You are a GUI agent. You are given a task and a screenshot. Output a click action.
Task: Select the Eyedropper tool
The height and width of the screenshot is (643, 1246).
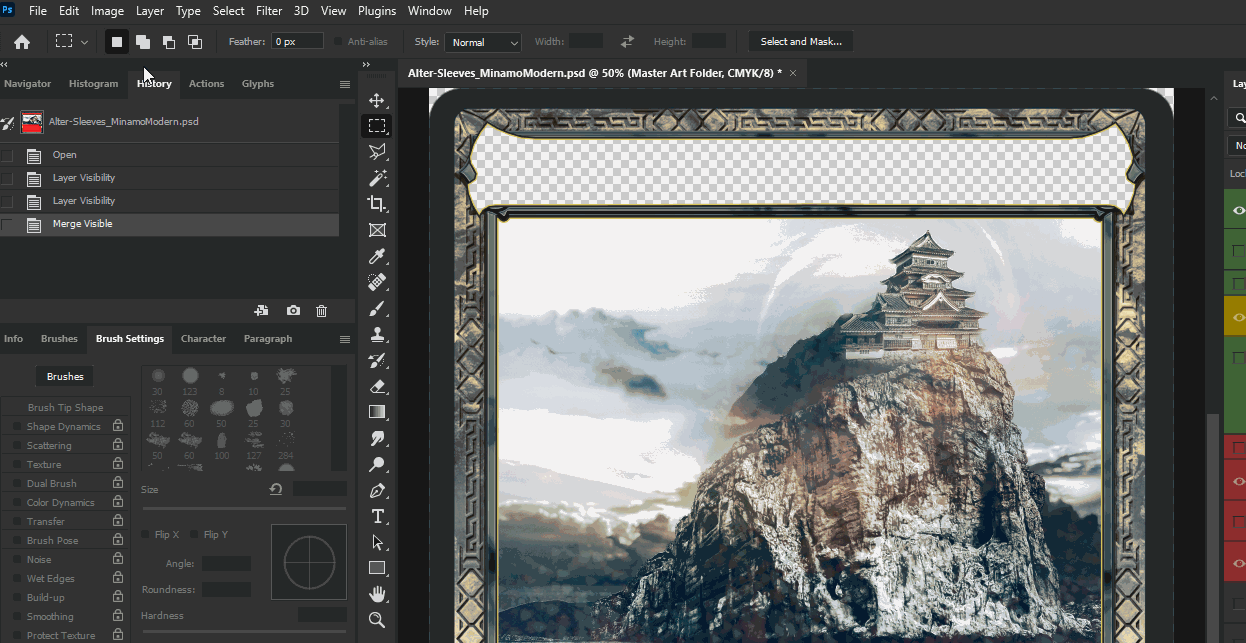(377, 257)
